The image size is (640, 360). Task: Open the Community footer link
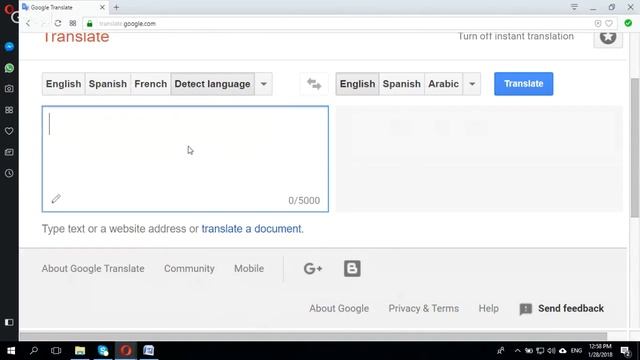pos(189,269)
